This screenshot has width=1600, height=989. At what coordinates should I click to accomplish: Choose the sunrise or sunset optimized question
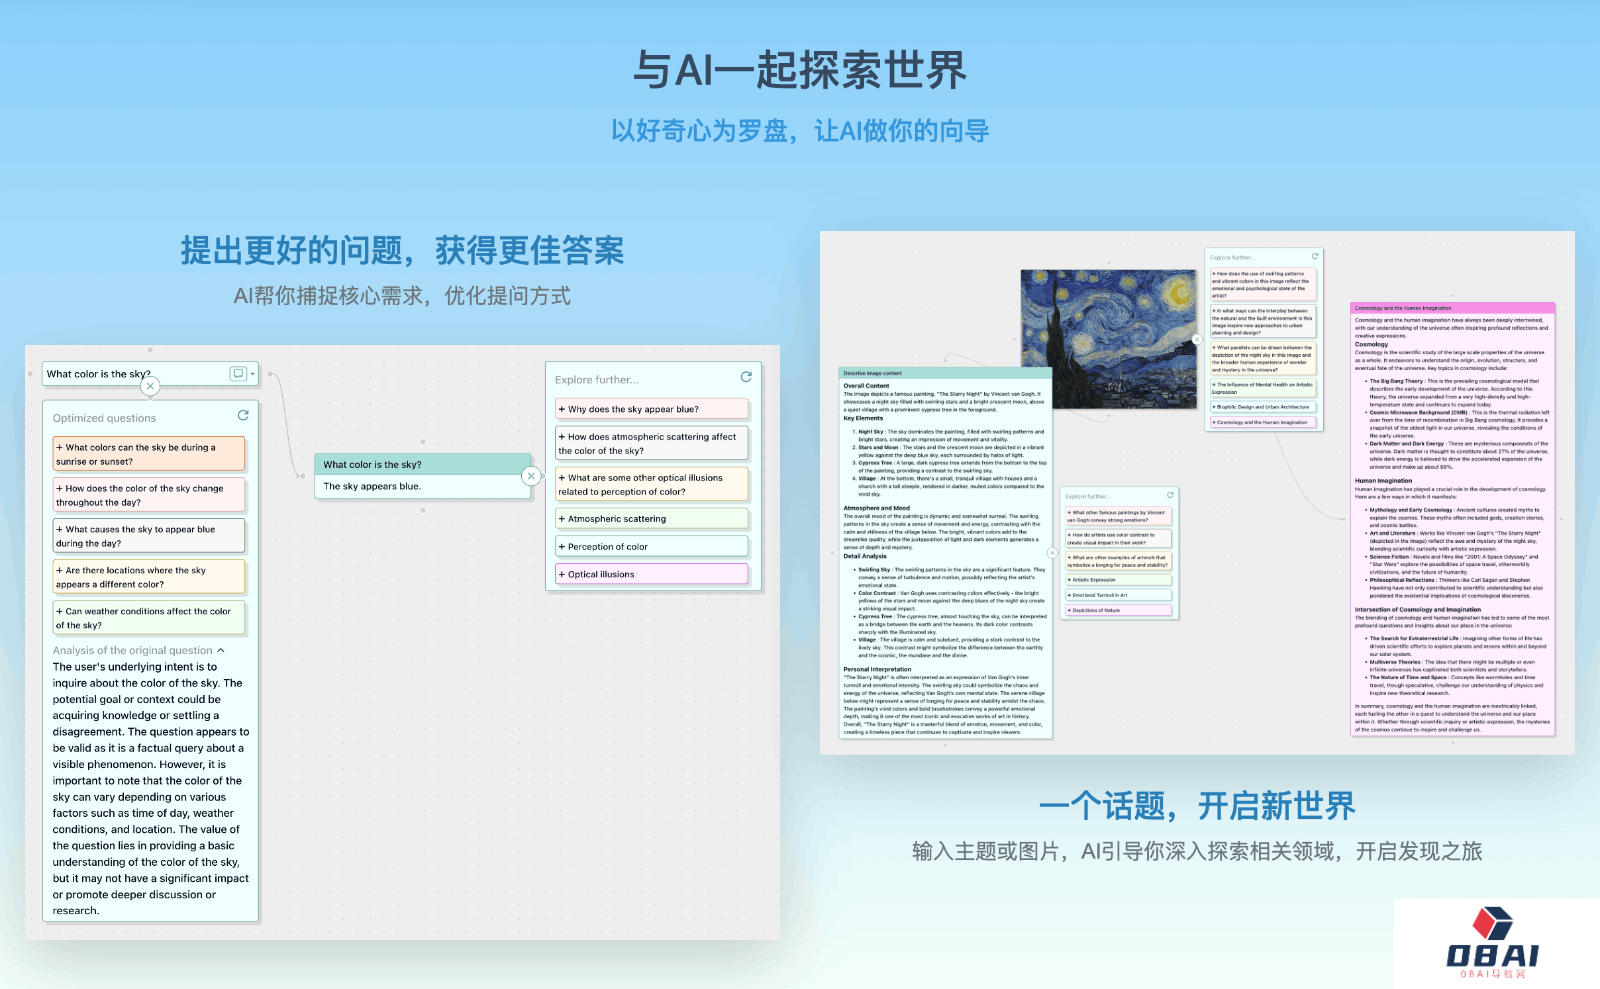click(149, 454)
